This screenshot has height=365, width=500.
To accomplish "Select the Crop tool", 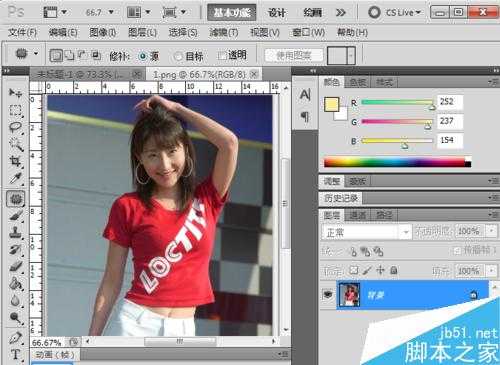I will [15, 162].
